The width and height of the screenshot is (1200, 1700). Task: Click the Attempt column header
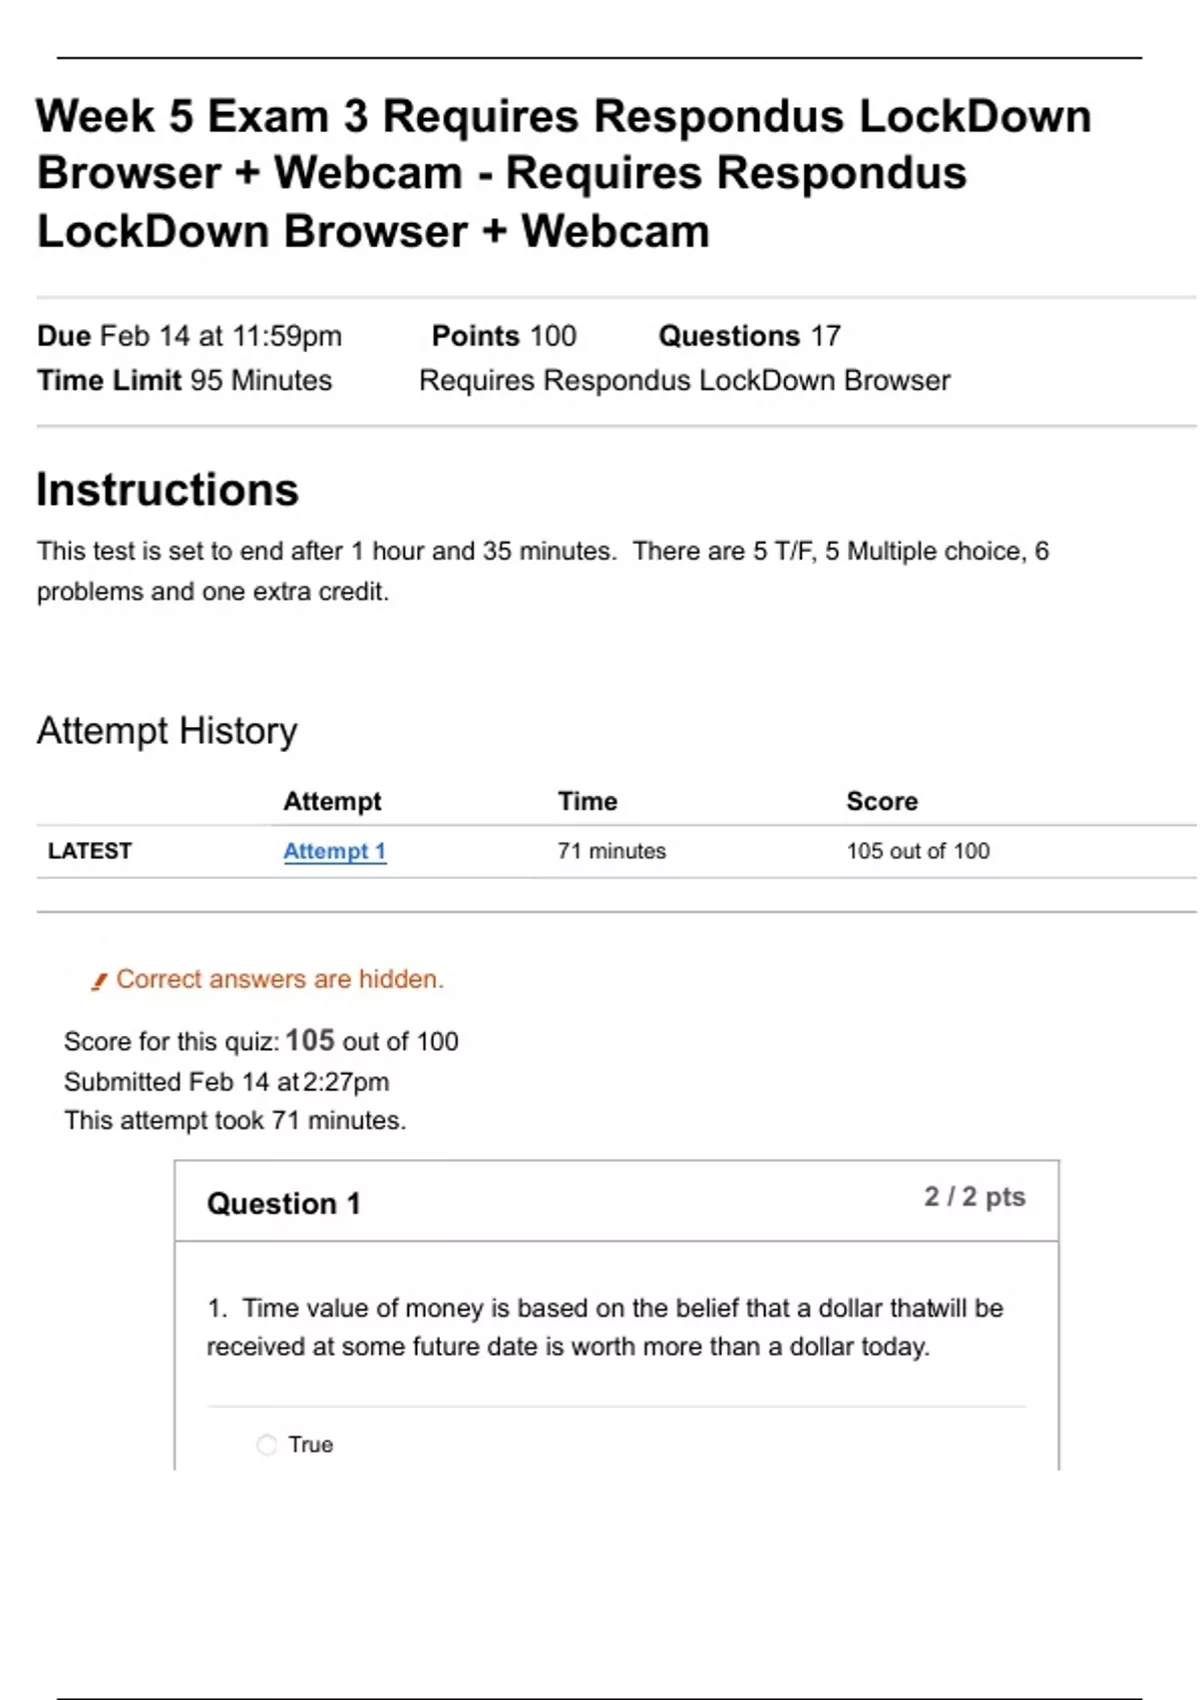(x=332, y=801)
